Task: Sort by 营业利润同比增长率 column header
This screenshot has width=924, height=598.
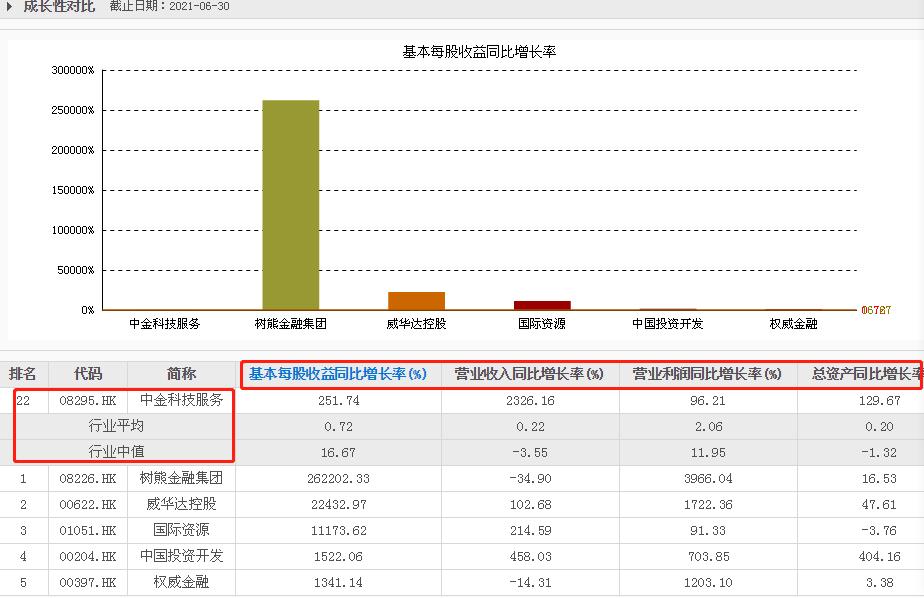Action: click(707, 375)
